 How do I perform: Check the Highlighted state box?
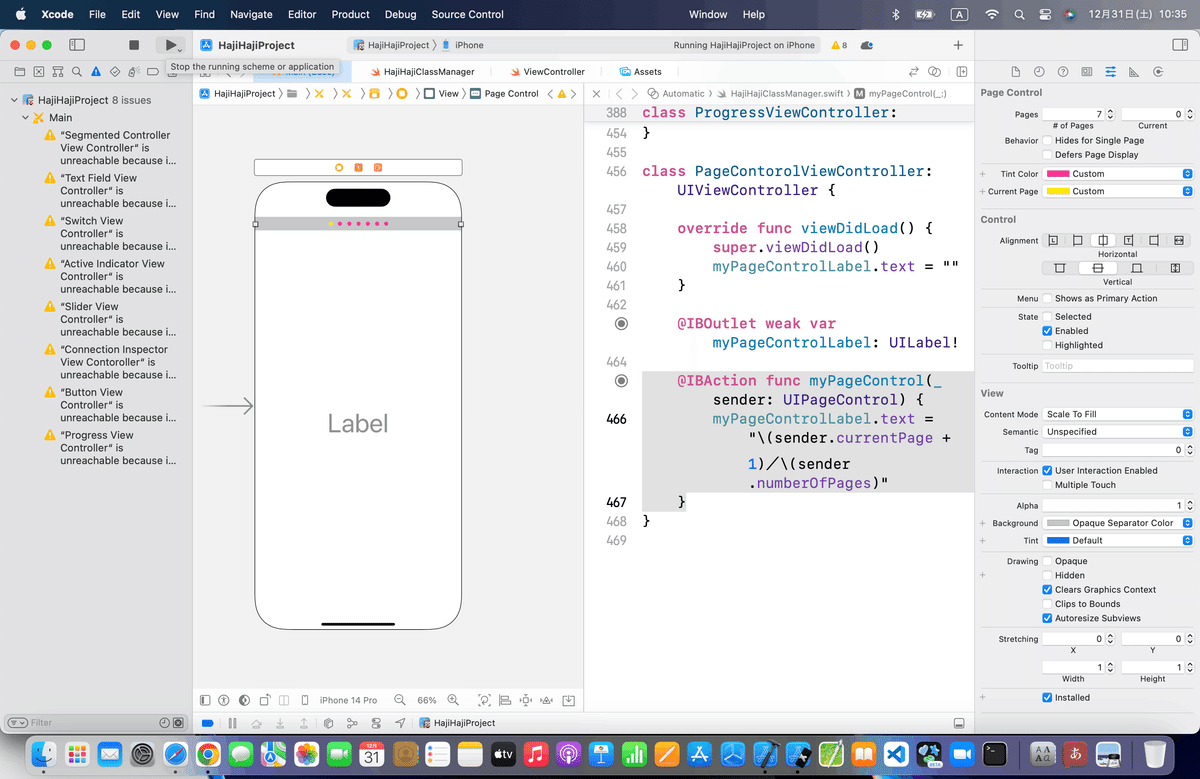click(1047, 345)
